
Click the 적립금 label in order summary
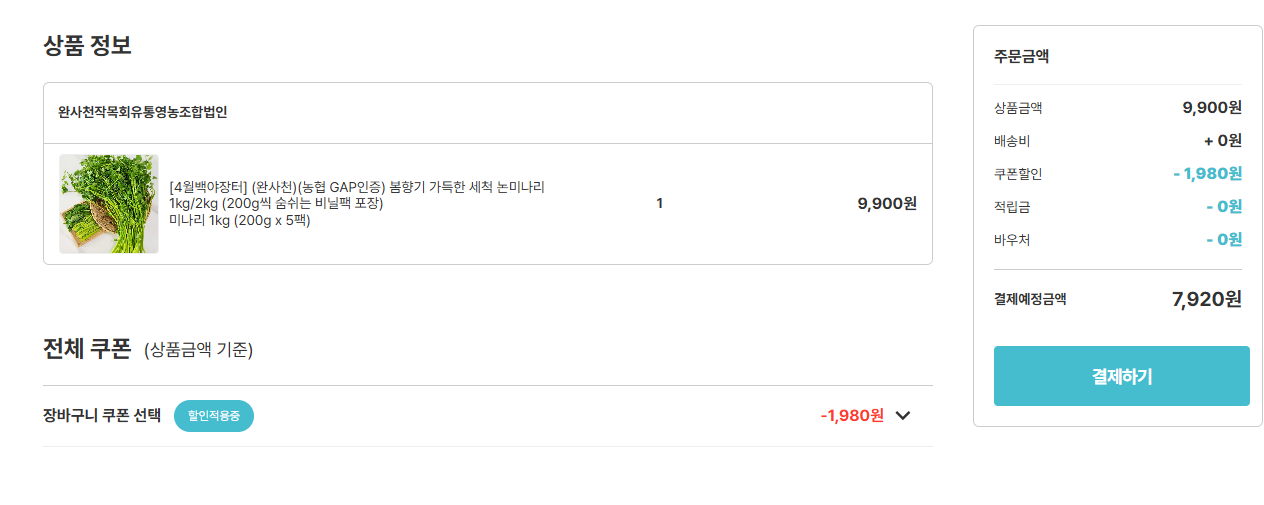click(x=1012, y=207)
